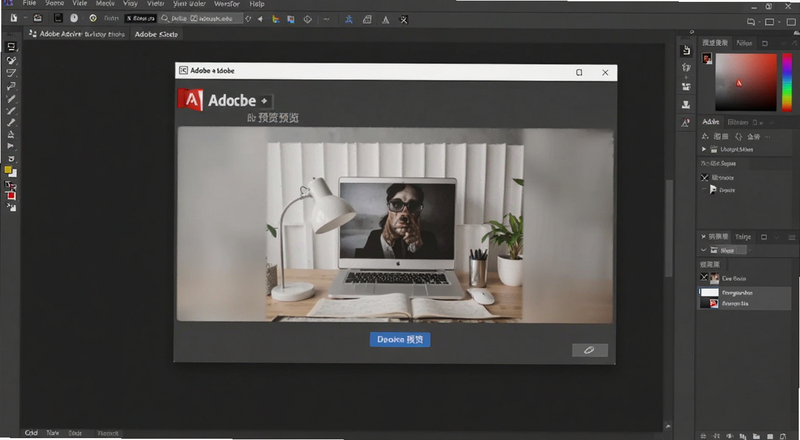Select the third tool in left toolbox
Image resolution: width=800 pixels, height=440 pixels.
click(x=11, y=73)
